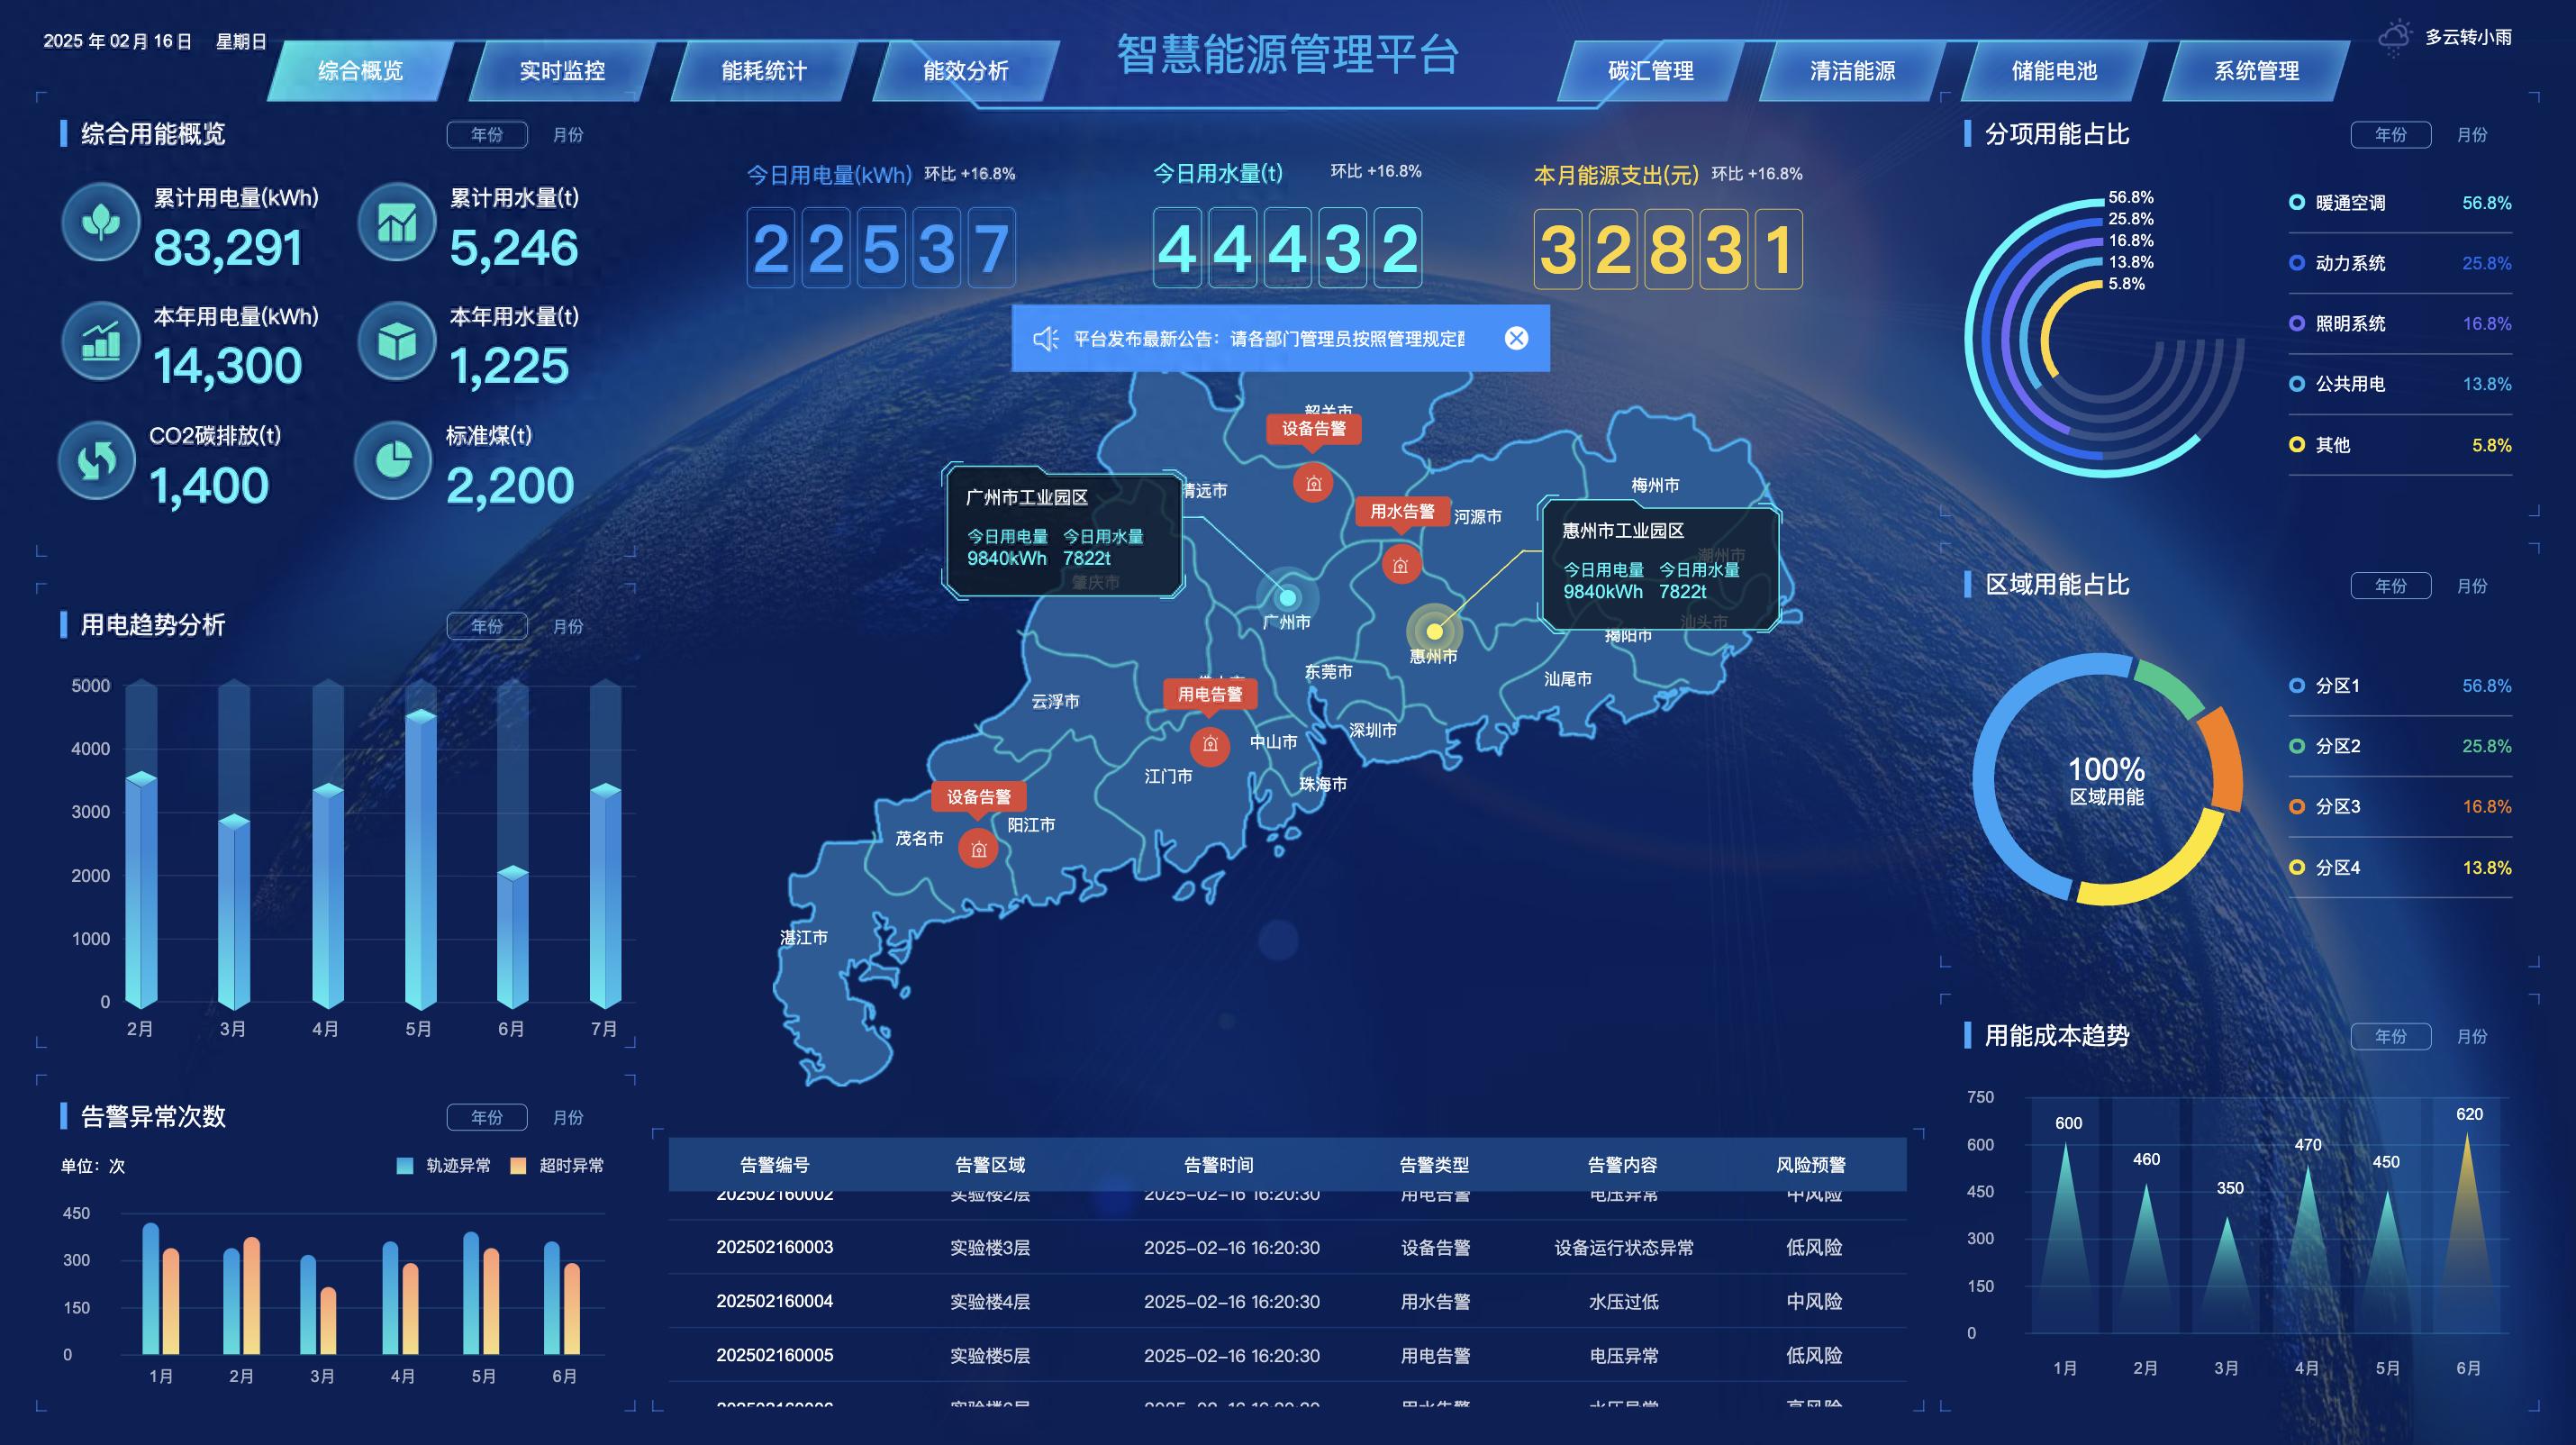Click the weather icon beside 多云转小雨
Image resolution: width=2576 pixels, height=1445 pixels.
click(x=2394, y=38)
